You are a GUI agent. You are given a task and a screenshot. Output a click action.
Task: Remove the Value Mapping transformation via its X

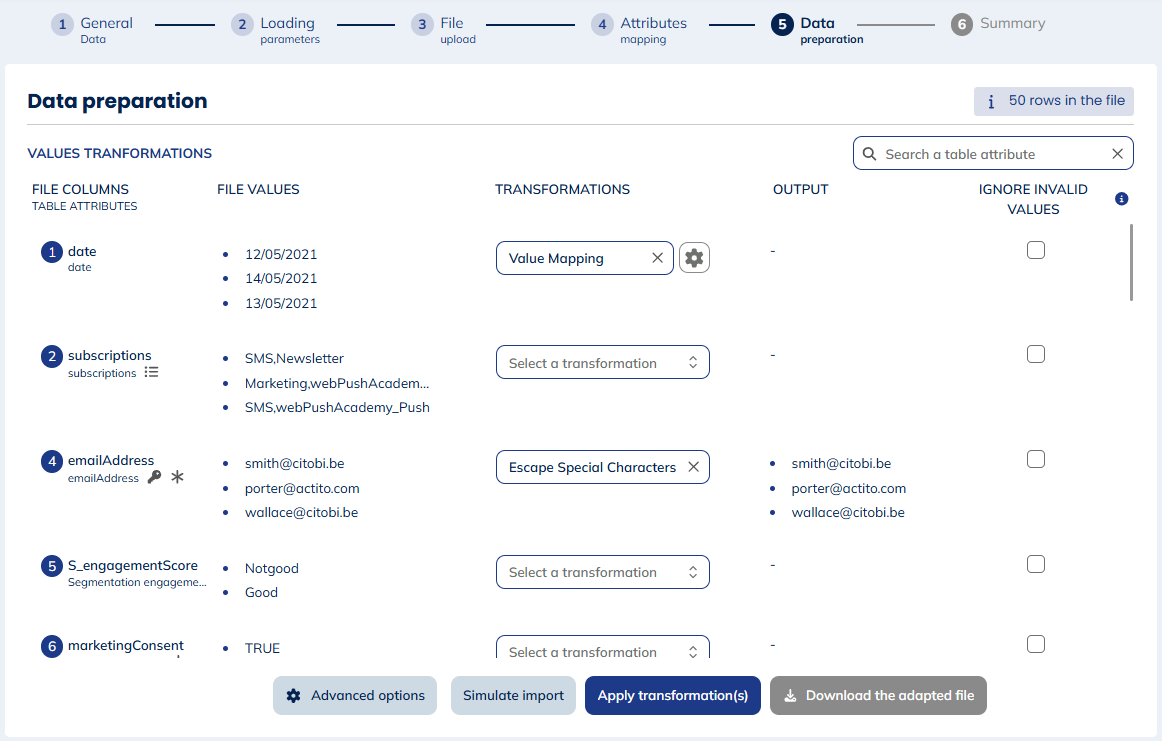[657, 257]
